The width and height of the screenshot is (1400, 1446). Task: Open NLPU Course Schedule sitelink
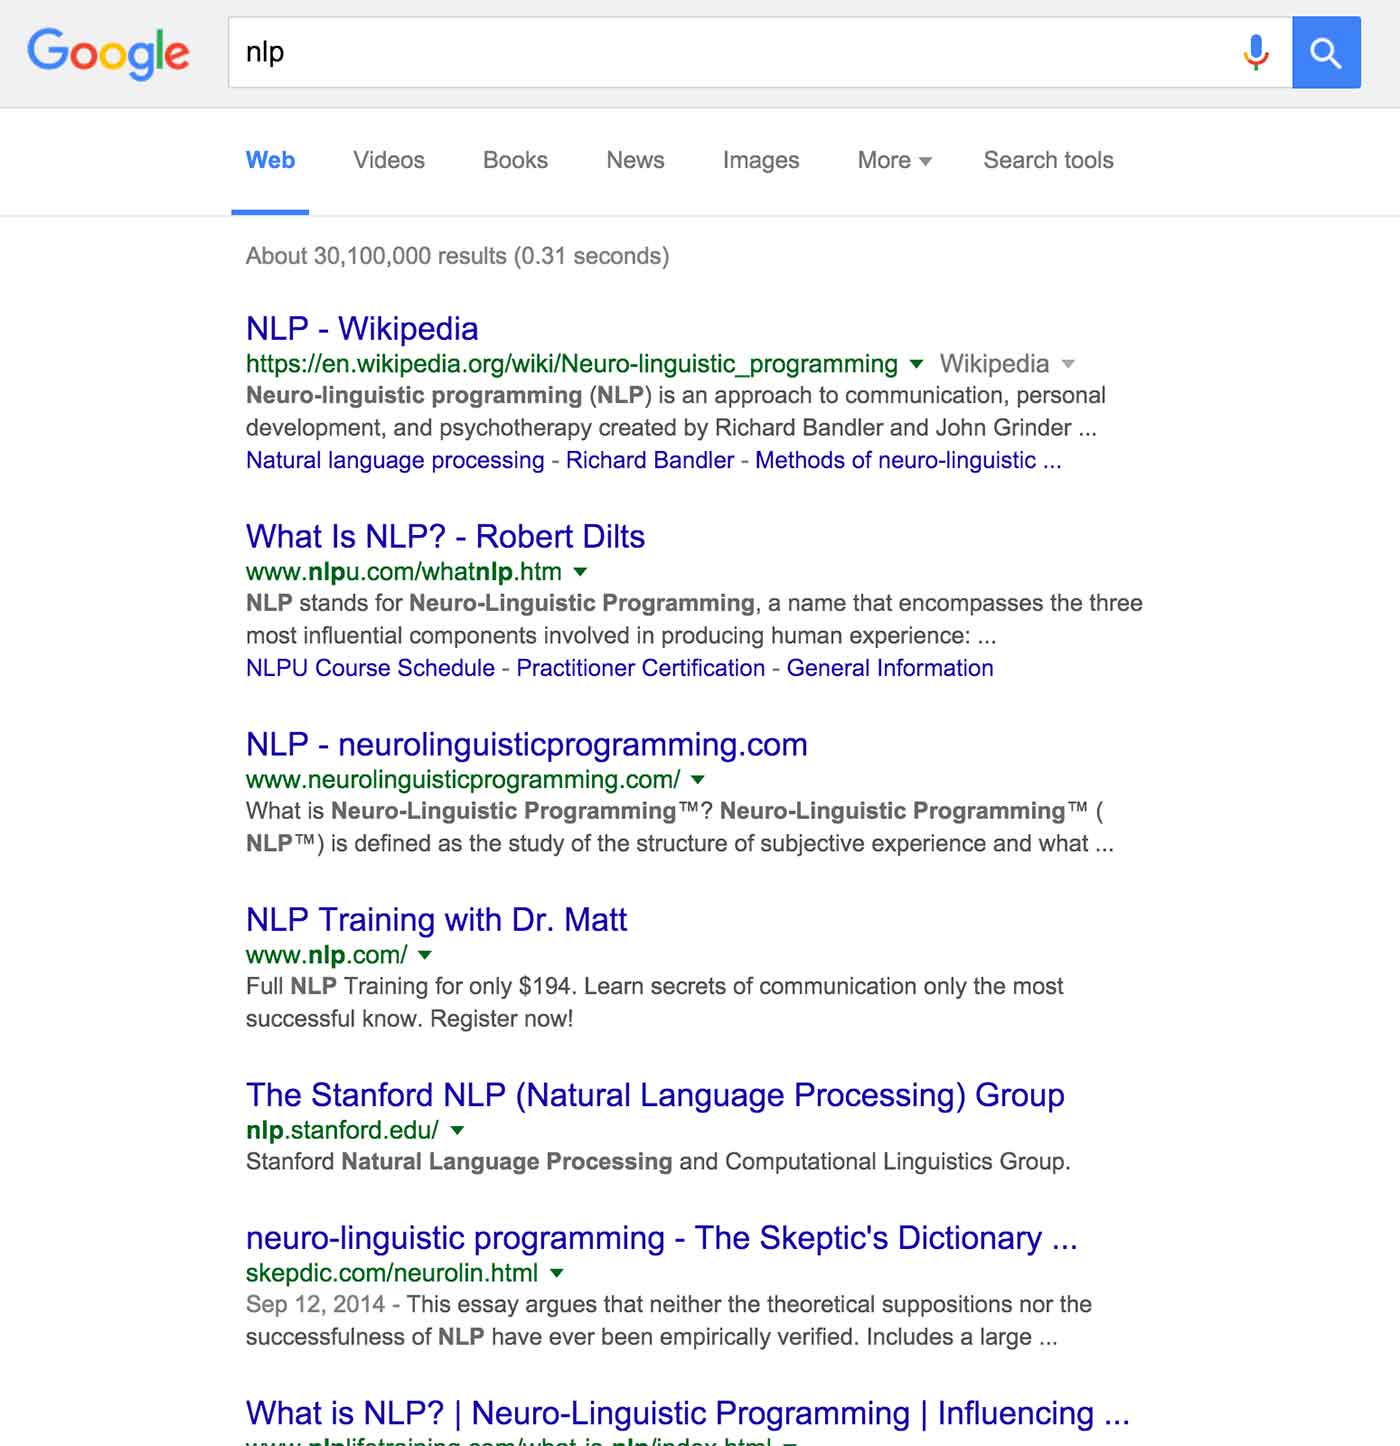[370, 668]
